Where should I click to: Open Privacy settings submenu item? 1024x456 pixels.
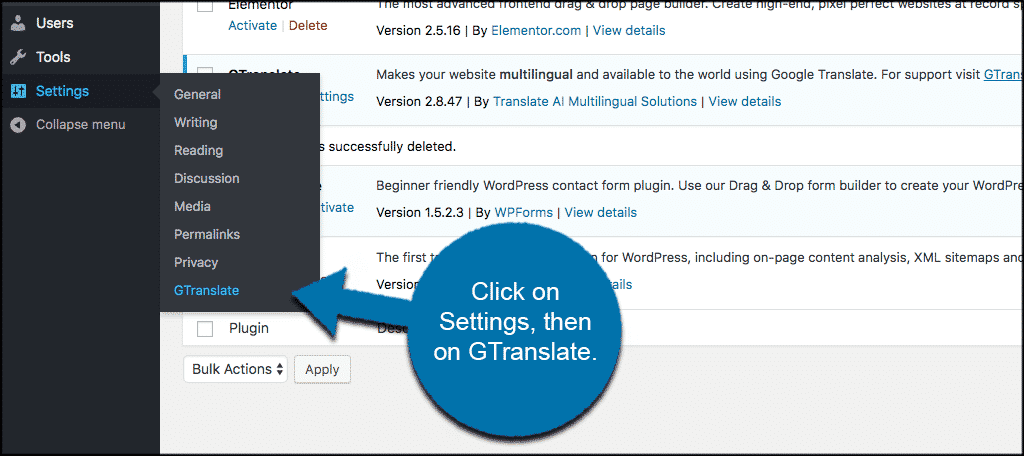tap(195, 263)
